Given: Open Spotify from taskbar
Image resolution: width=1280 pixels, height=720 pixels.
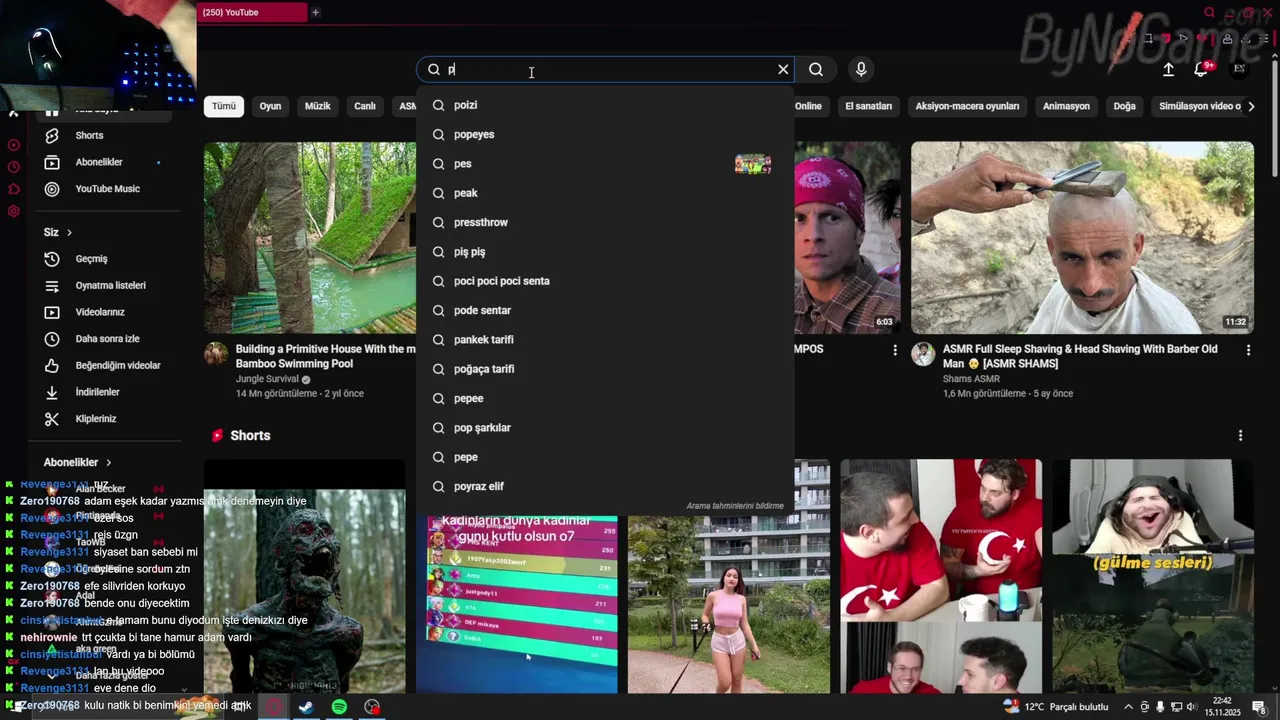Looking at the screenshot, I should pyautogui.click(x=339, y=707).
